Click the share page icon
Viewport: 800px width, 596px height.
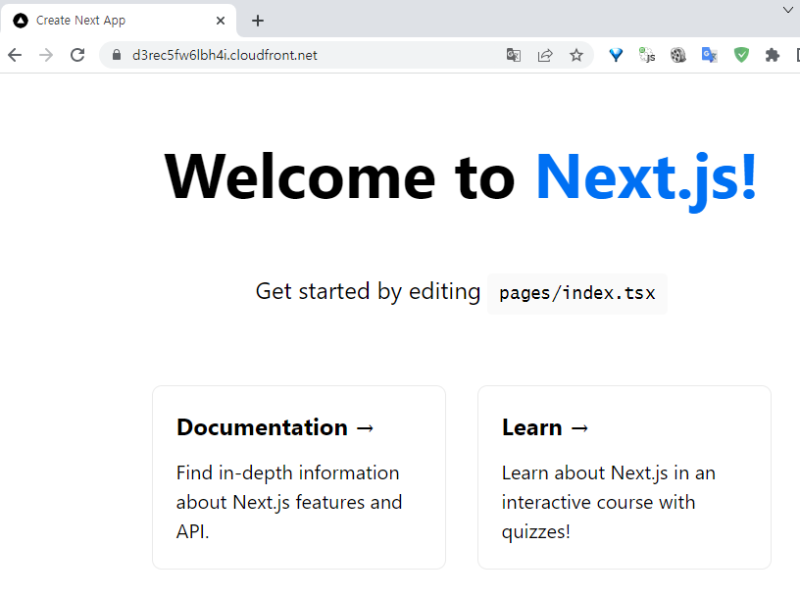tap(545, 55)
